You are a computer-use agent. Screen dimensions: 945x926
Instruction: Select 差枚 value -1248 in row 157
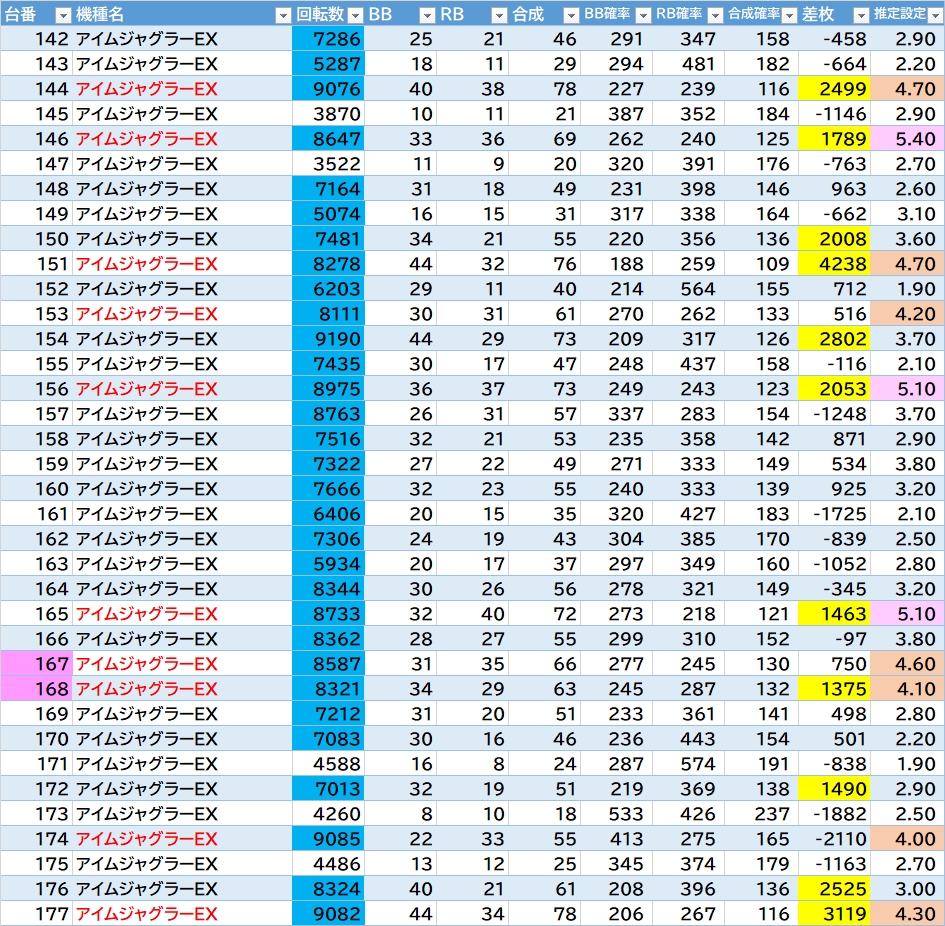(x=834, y=414)
